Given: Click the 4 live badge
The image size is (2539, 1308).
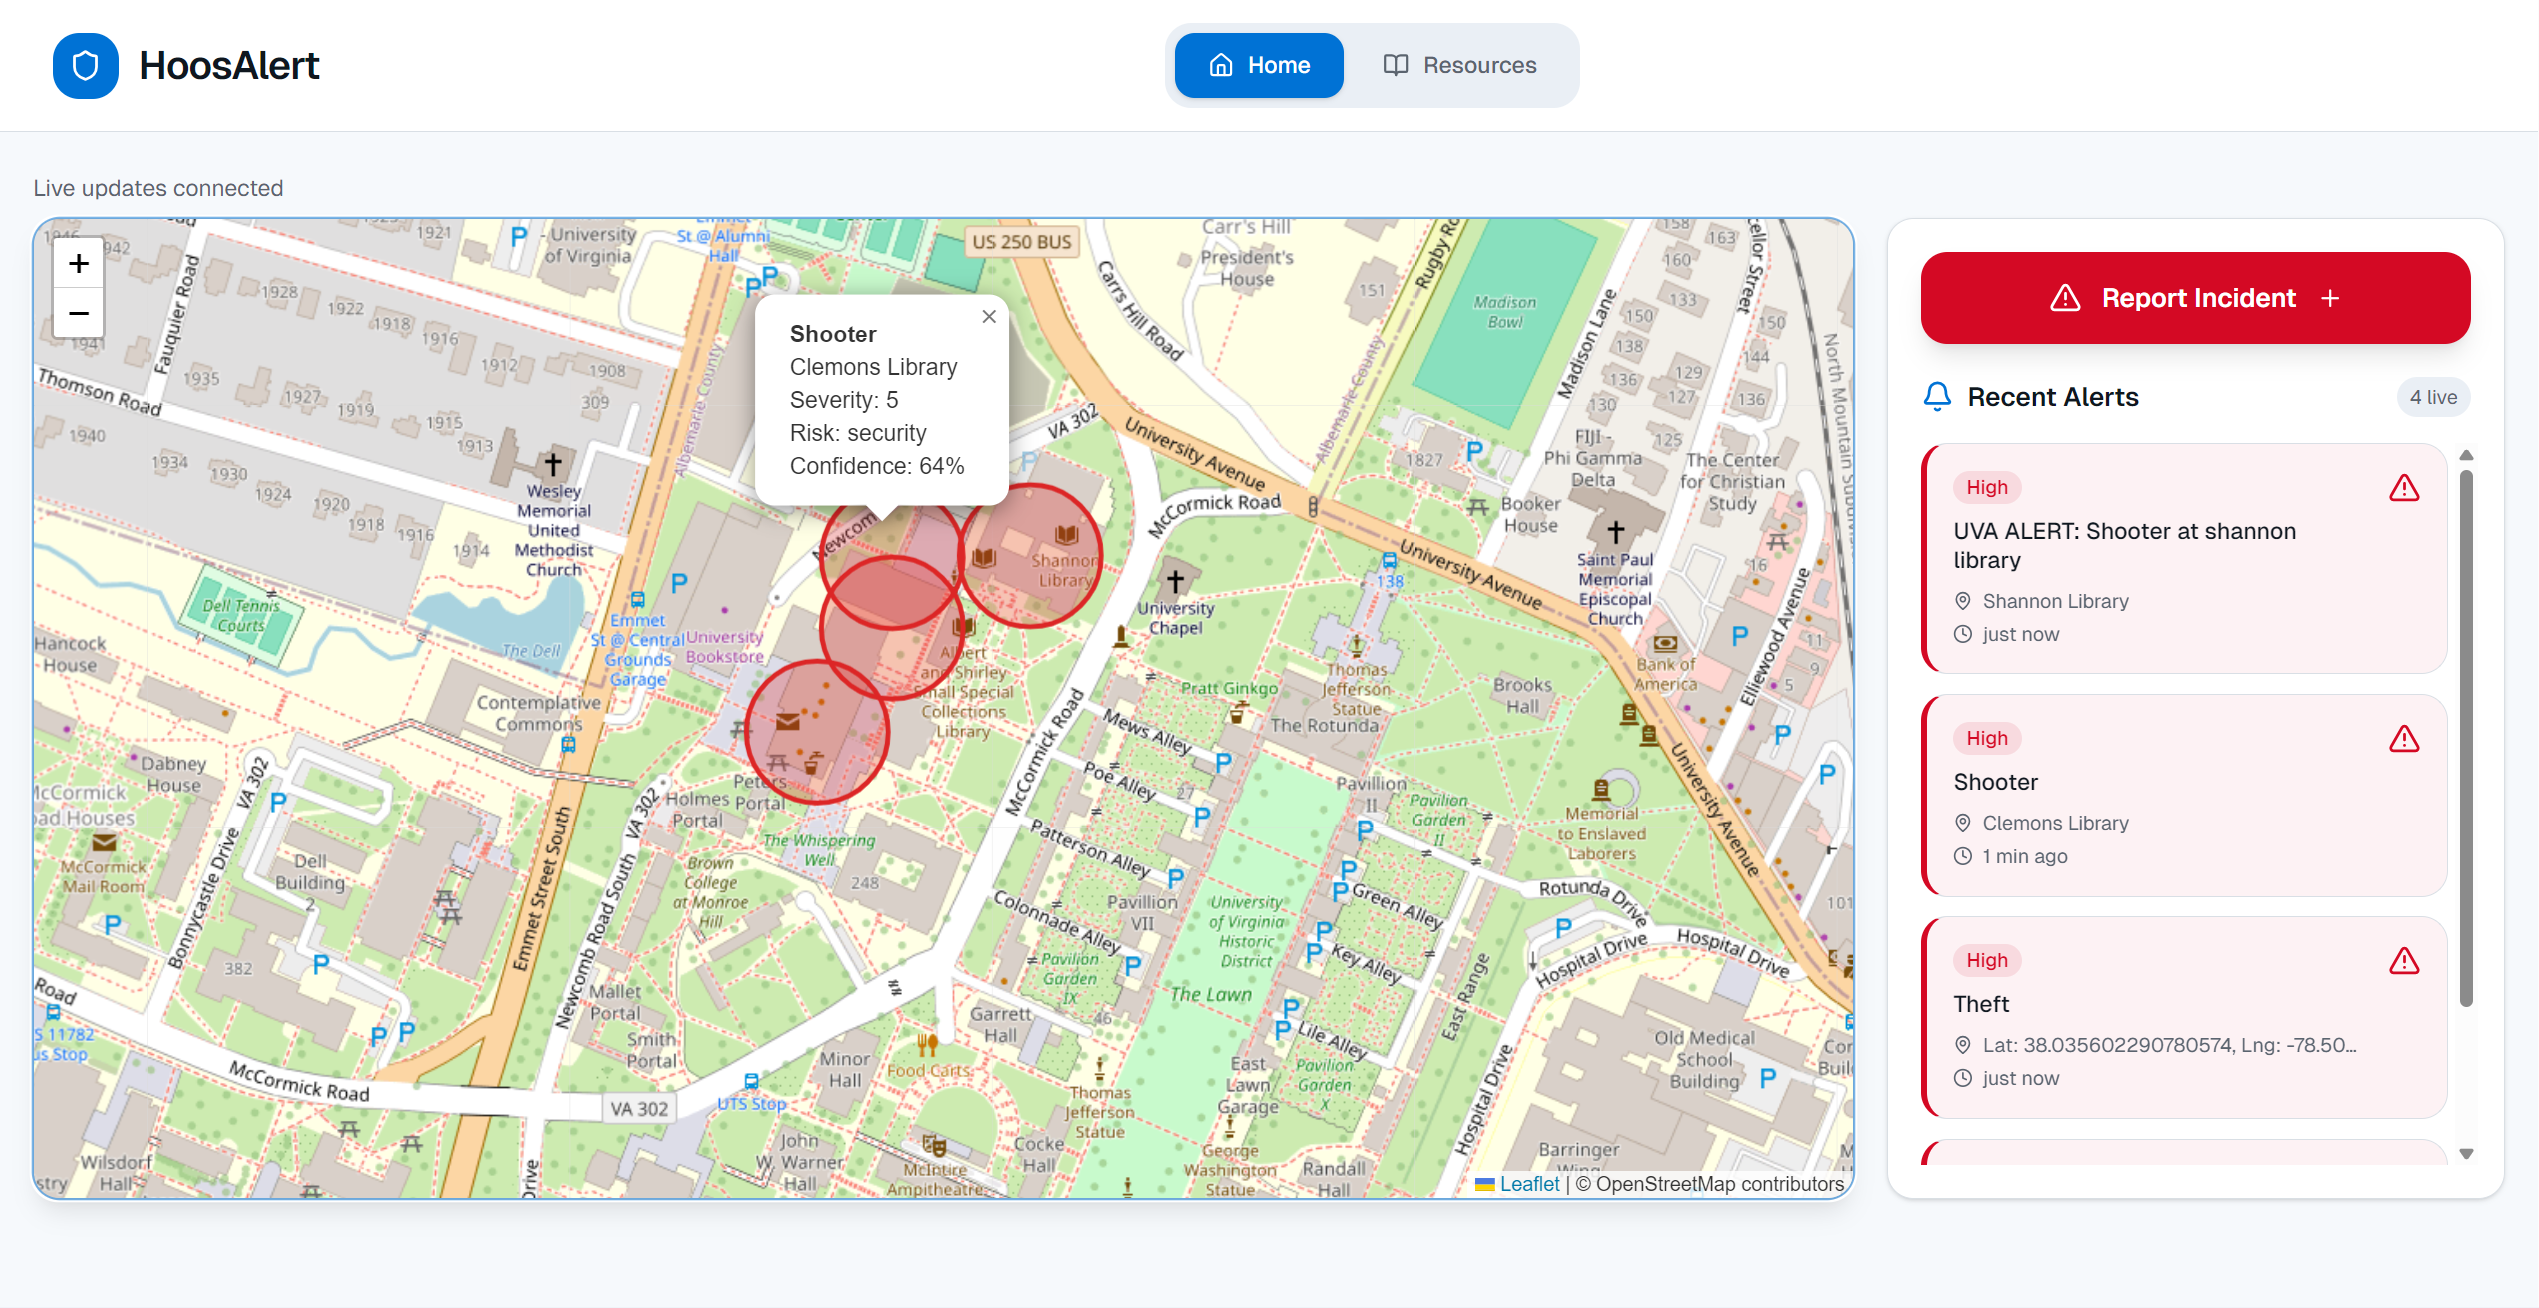Looking at the screenshot, I should pyautogui.click(x=2432, y=397).
